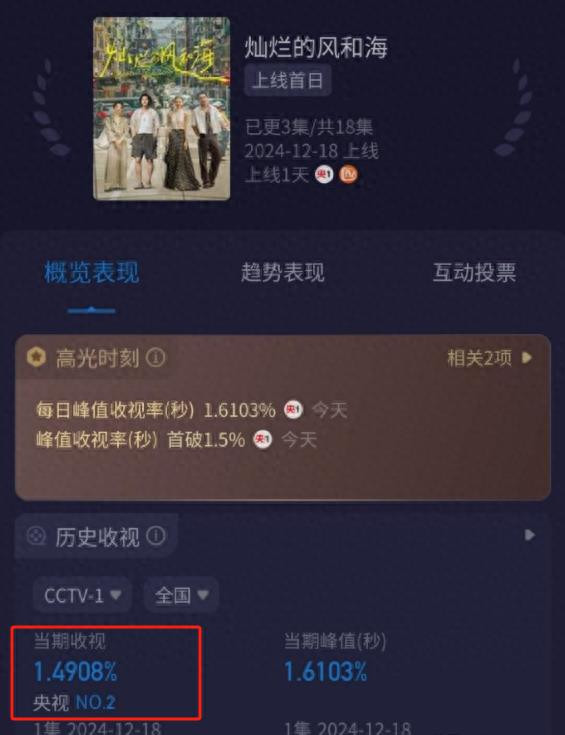The height and width of the screenshot is (735, 565).
Task: Tap the hexagon star icon of 高光时刻
Action: coord(37,358)
